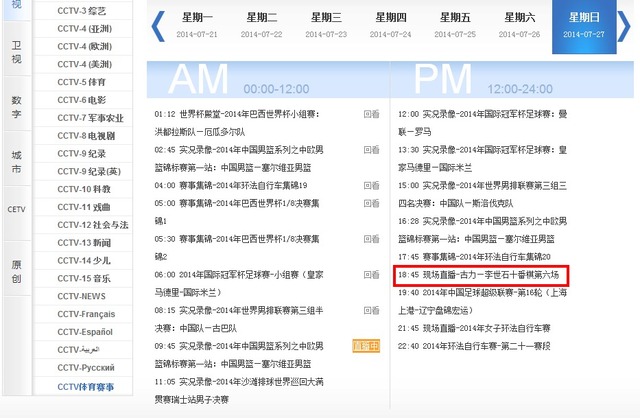This screenshot has height=418, width=640.
Task: Click 回看 for the 04:00 program
Action: point(371,186)
